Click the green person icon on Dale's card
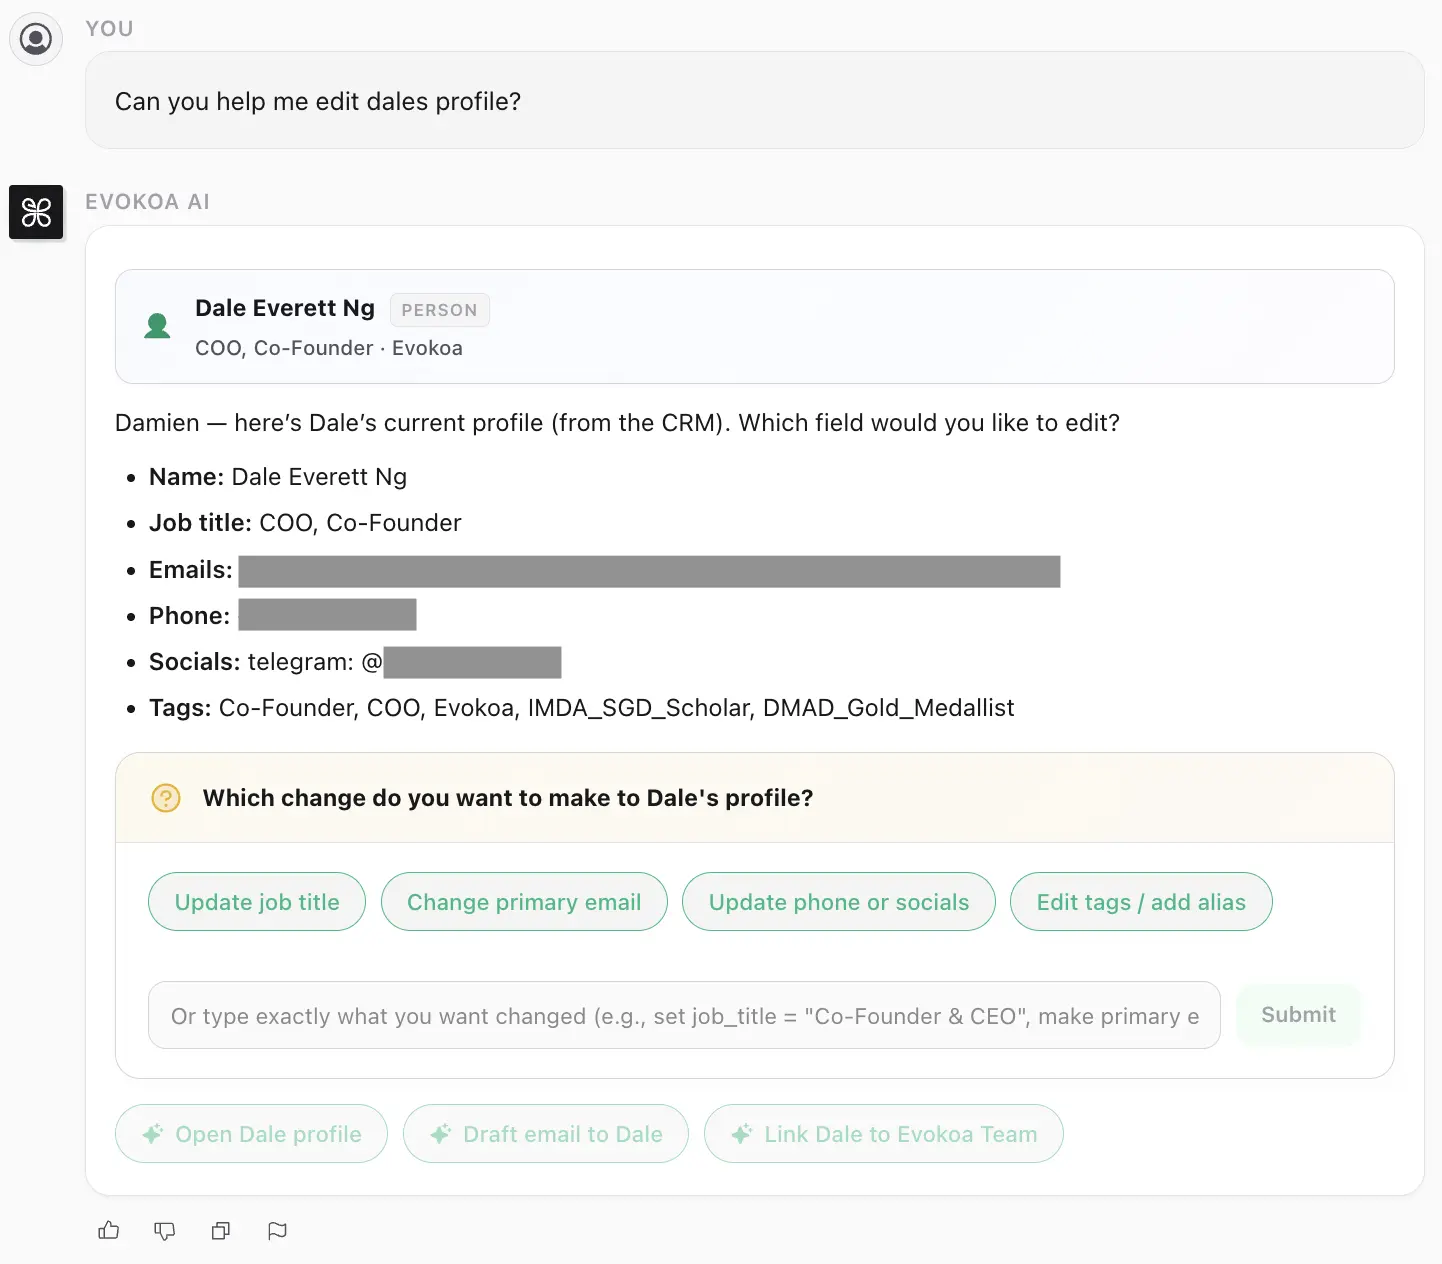Viewport: 1442px width, 1264px height. 157,325
